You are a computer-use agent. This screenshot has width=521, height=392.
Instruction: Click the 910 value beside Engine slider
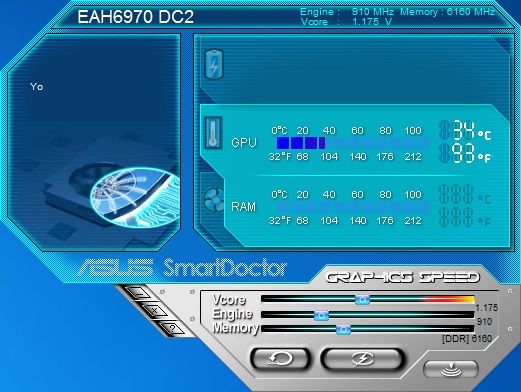(x=484, y=322)
